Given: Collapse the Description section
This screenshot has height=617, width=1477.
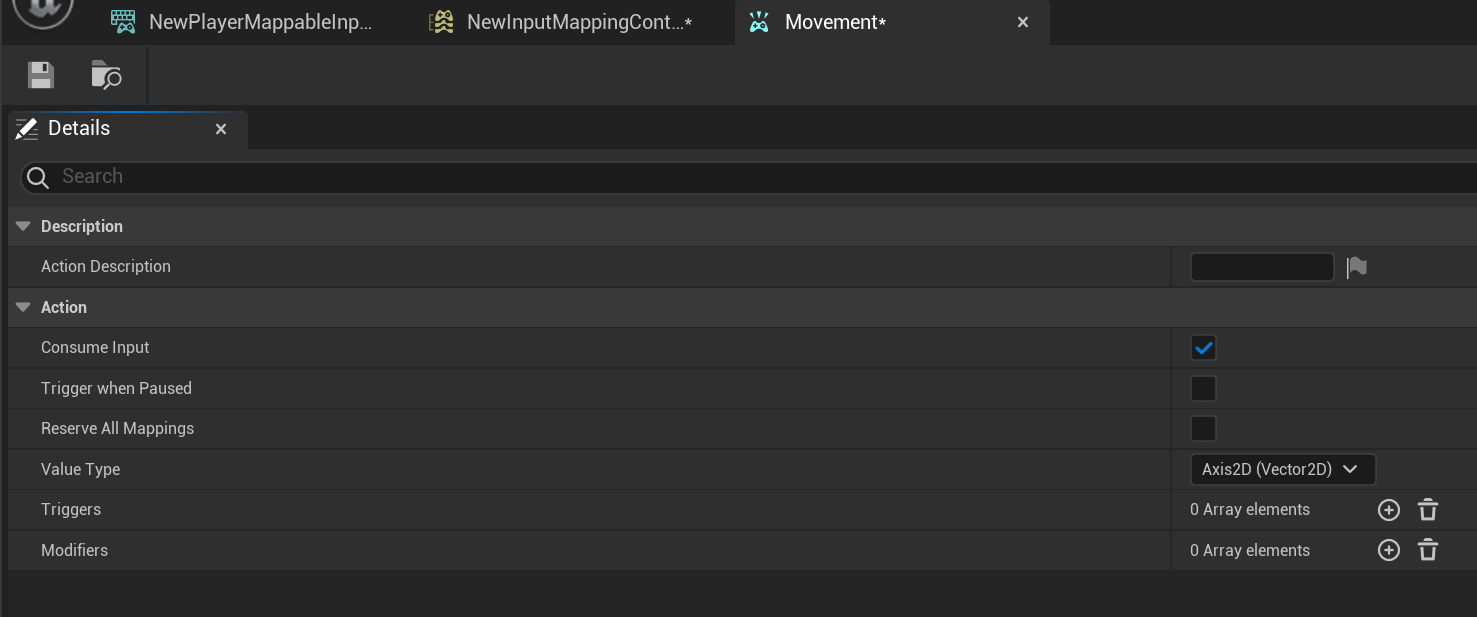Looking at the screenshot, I should click(23, 227).
